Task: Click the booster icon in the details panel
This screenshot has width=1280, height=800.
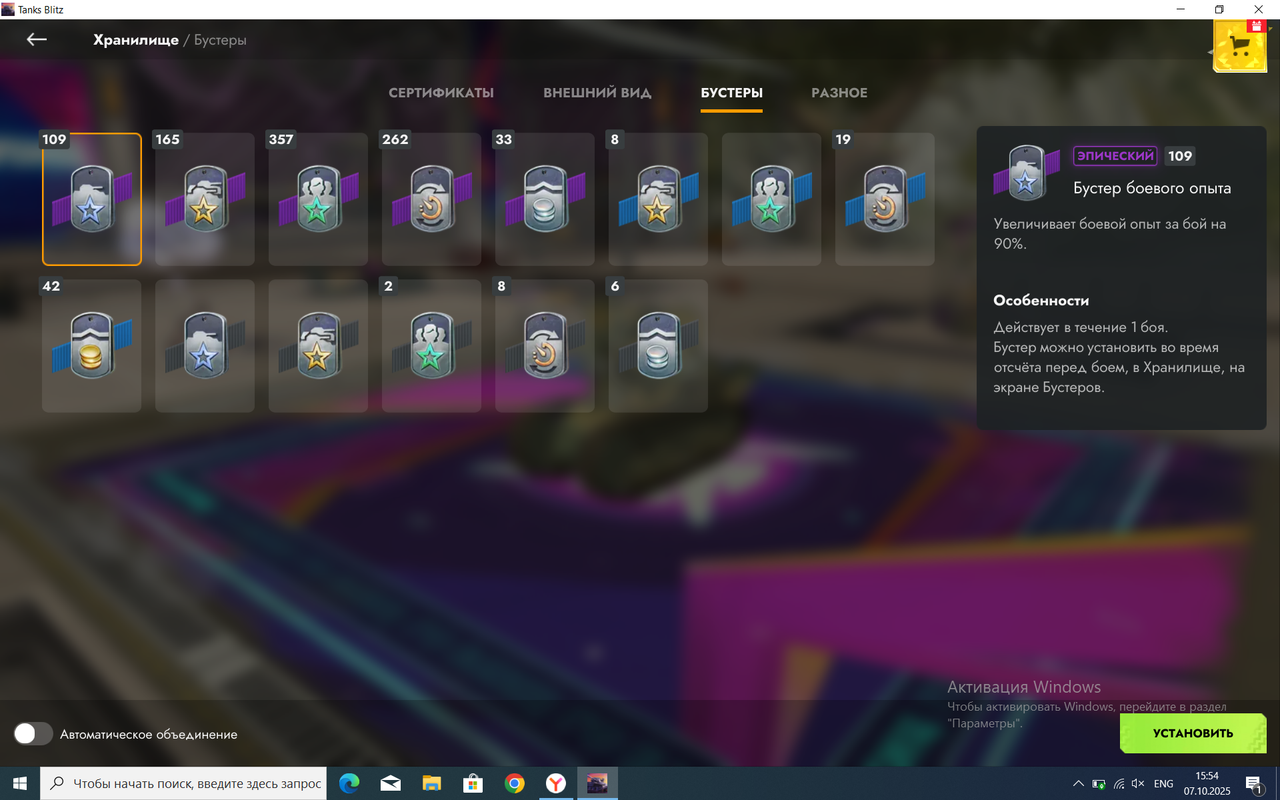Action: tap(1026, 173)
